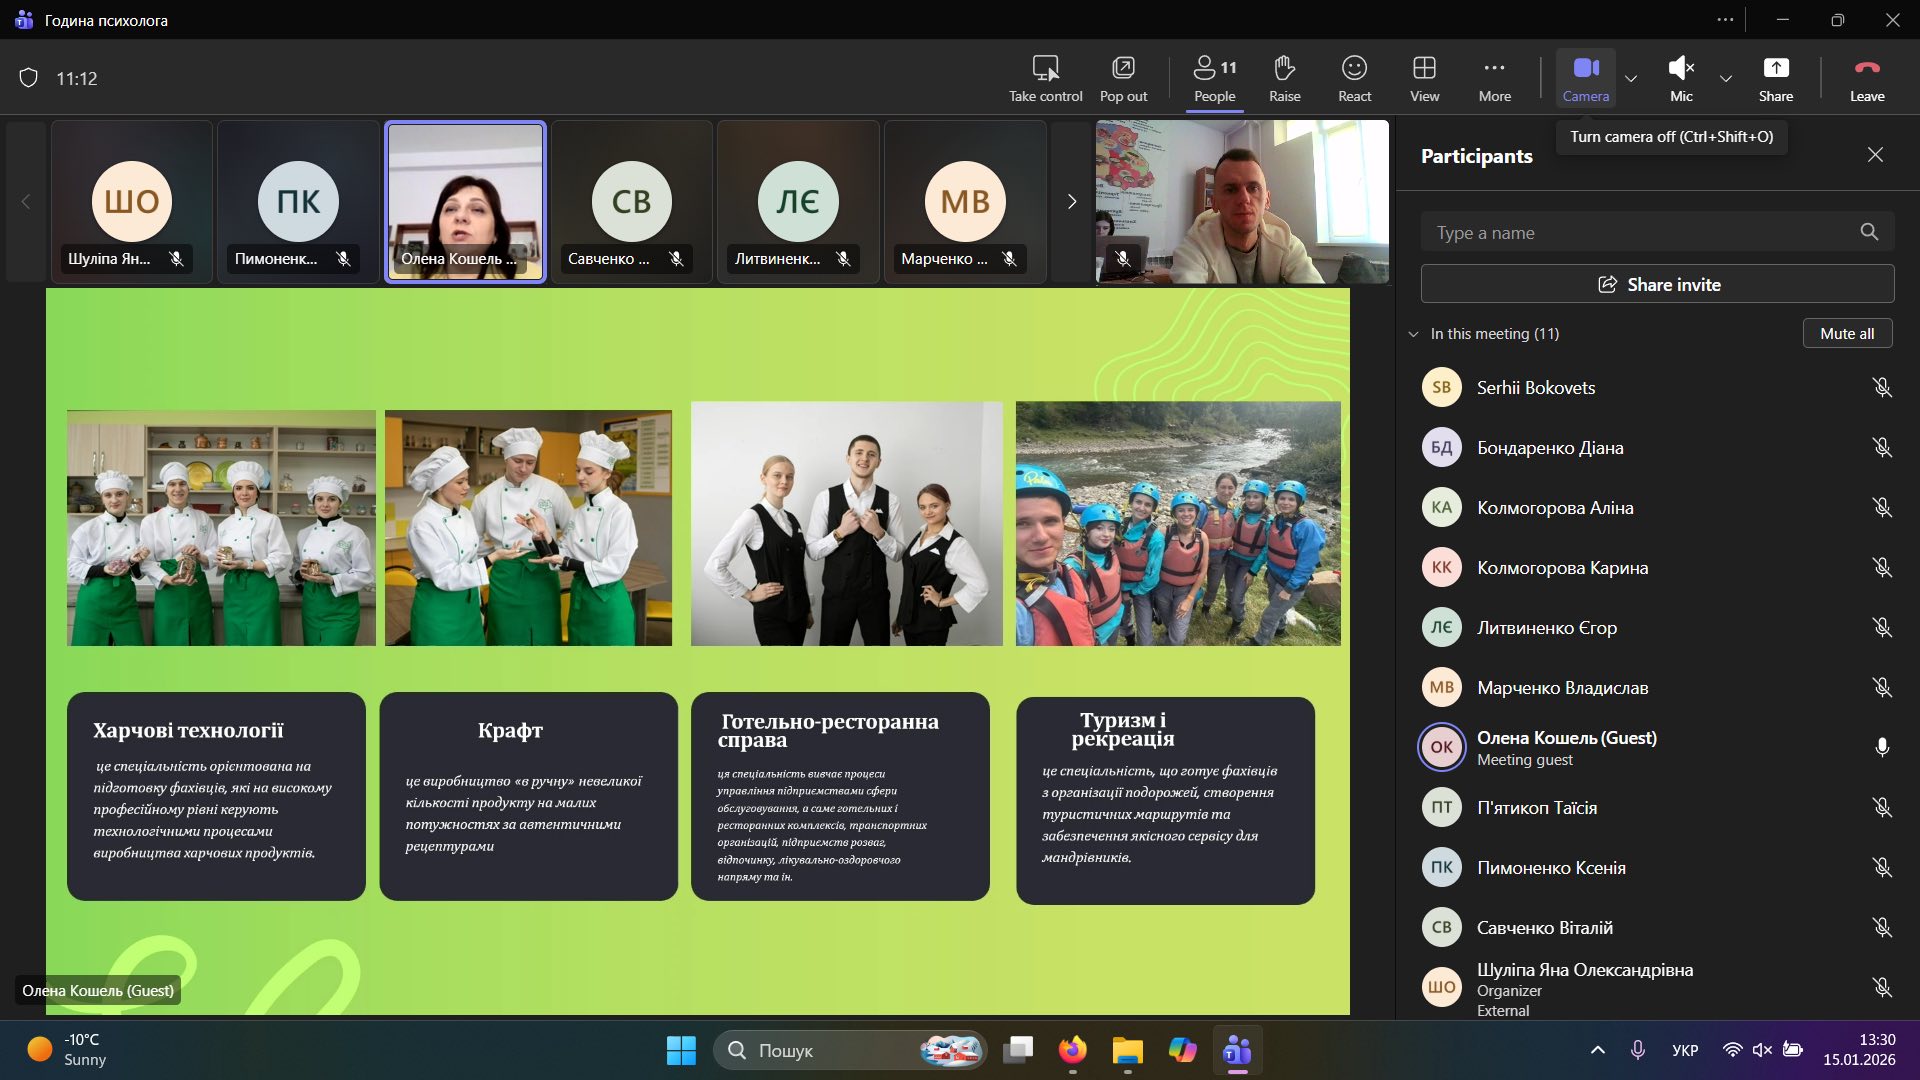This screenshot has height=1080, width=1920.
Task: Raise your hand in the meeting
Action: pyautogui.click(x=1284, y=78)
